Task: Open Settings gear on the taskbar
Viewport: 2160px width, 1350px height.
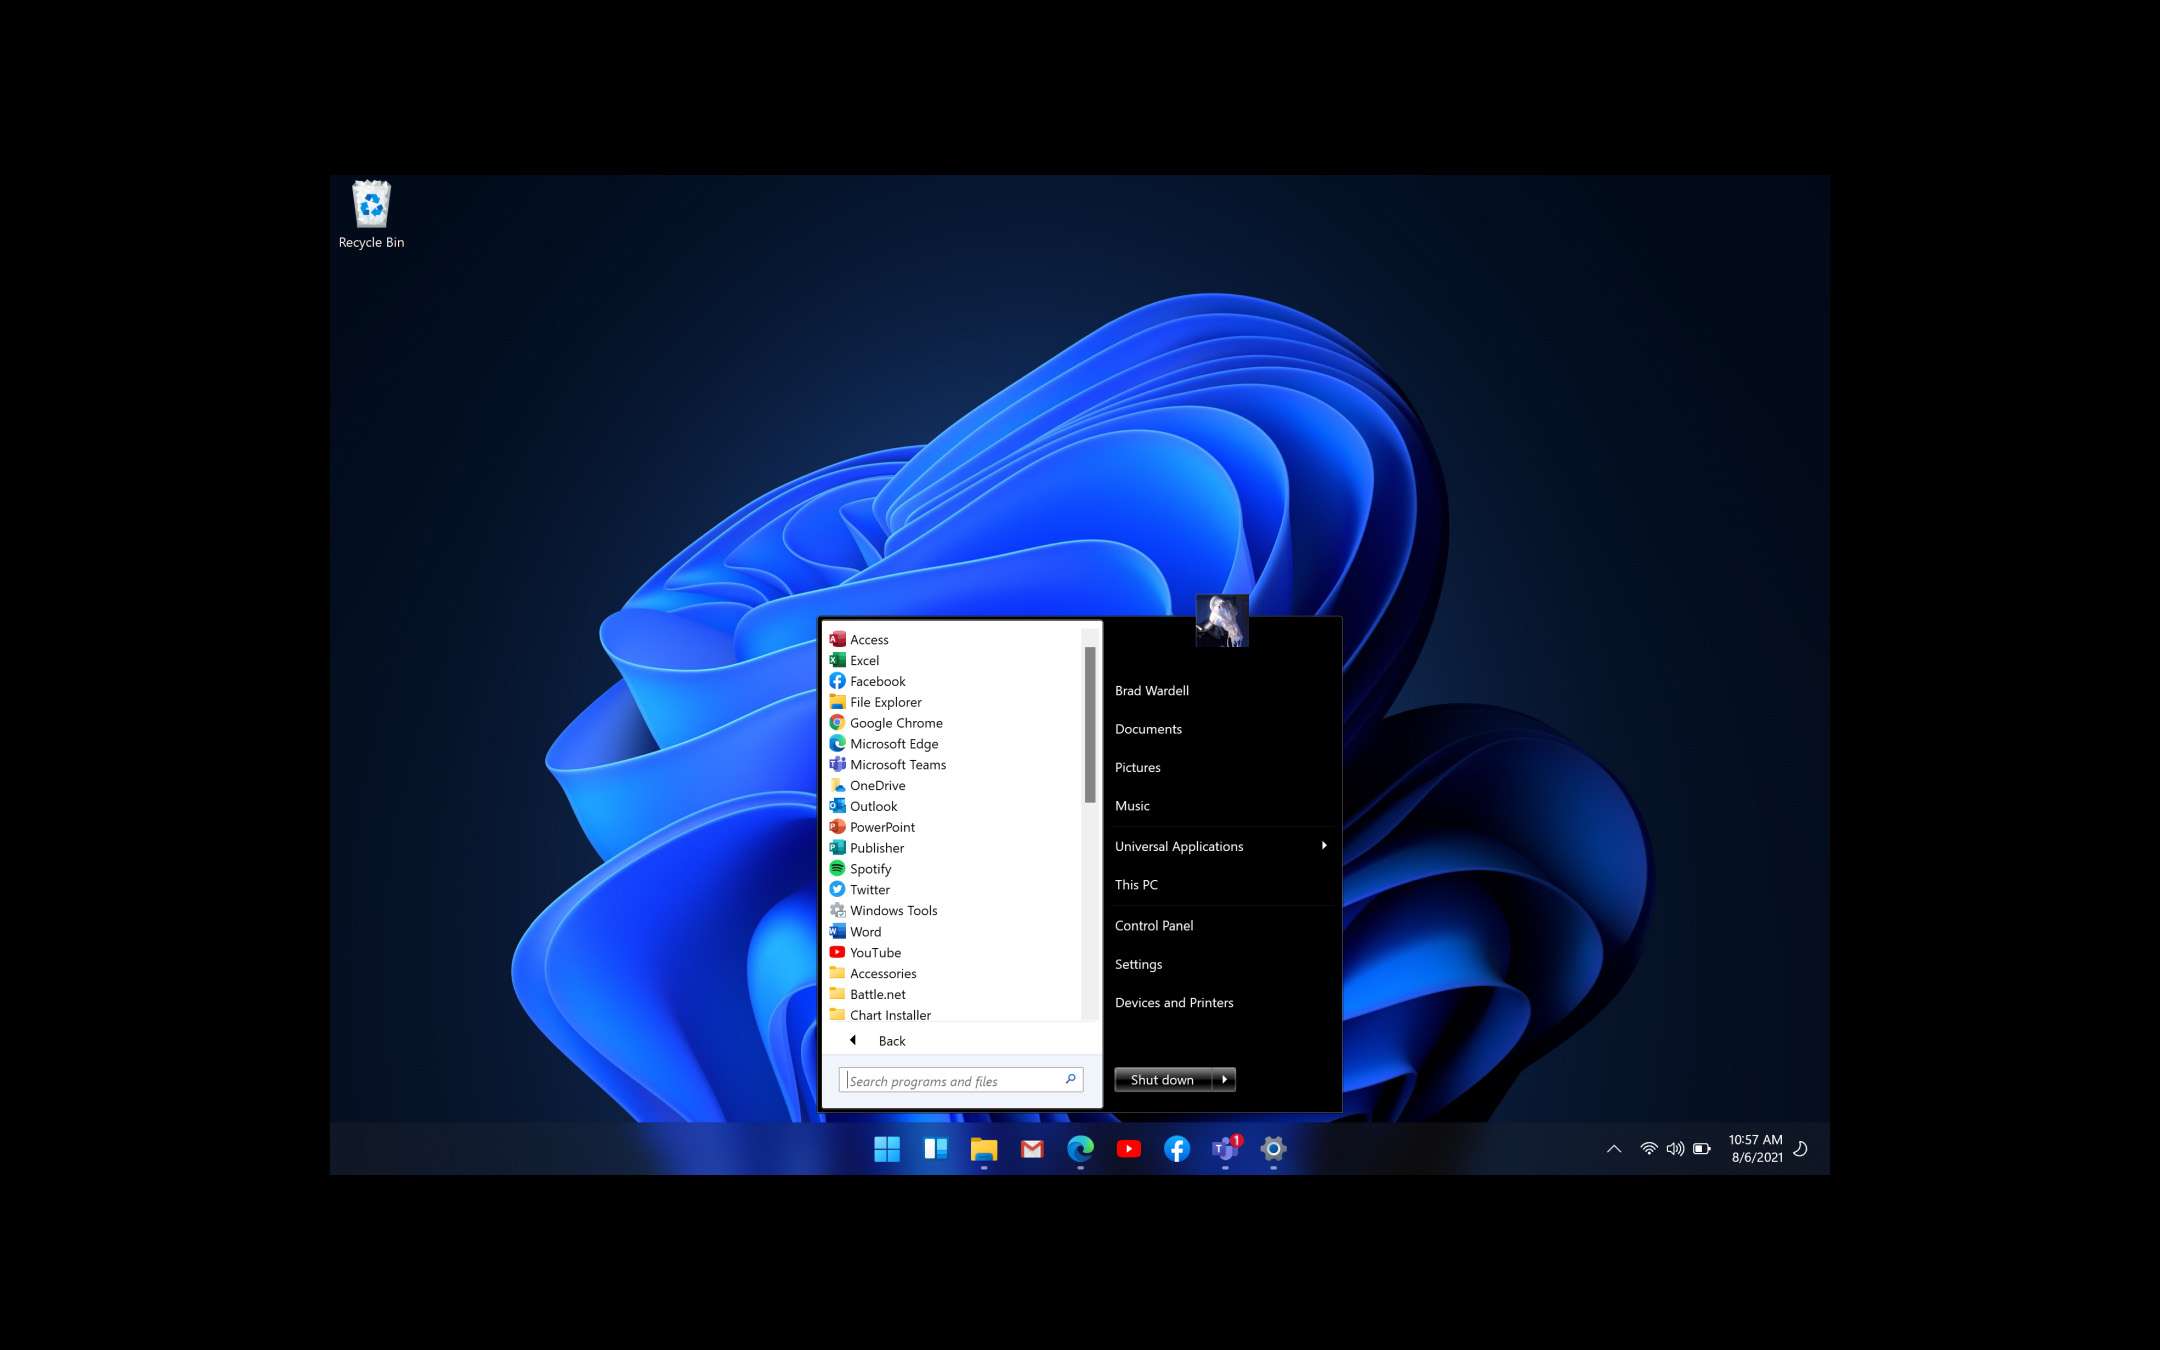Action: (1273, 1149)
